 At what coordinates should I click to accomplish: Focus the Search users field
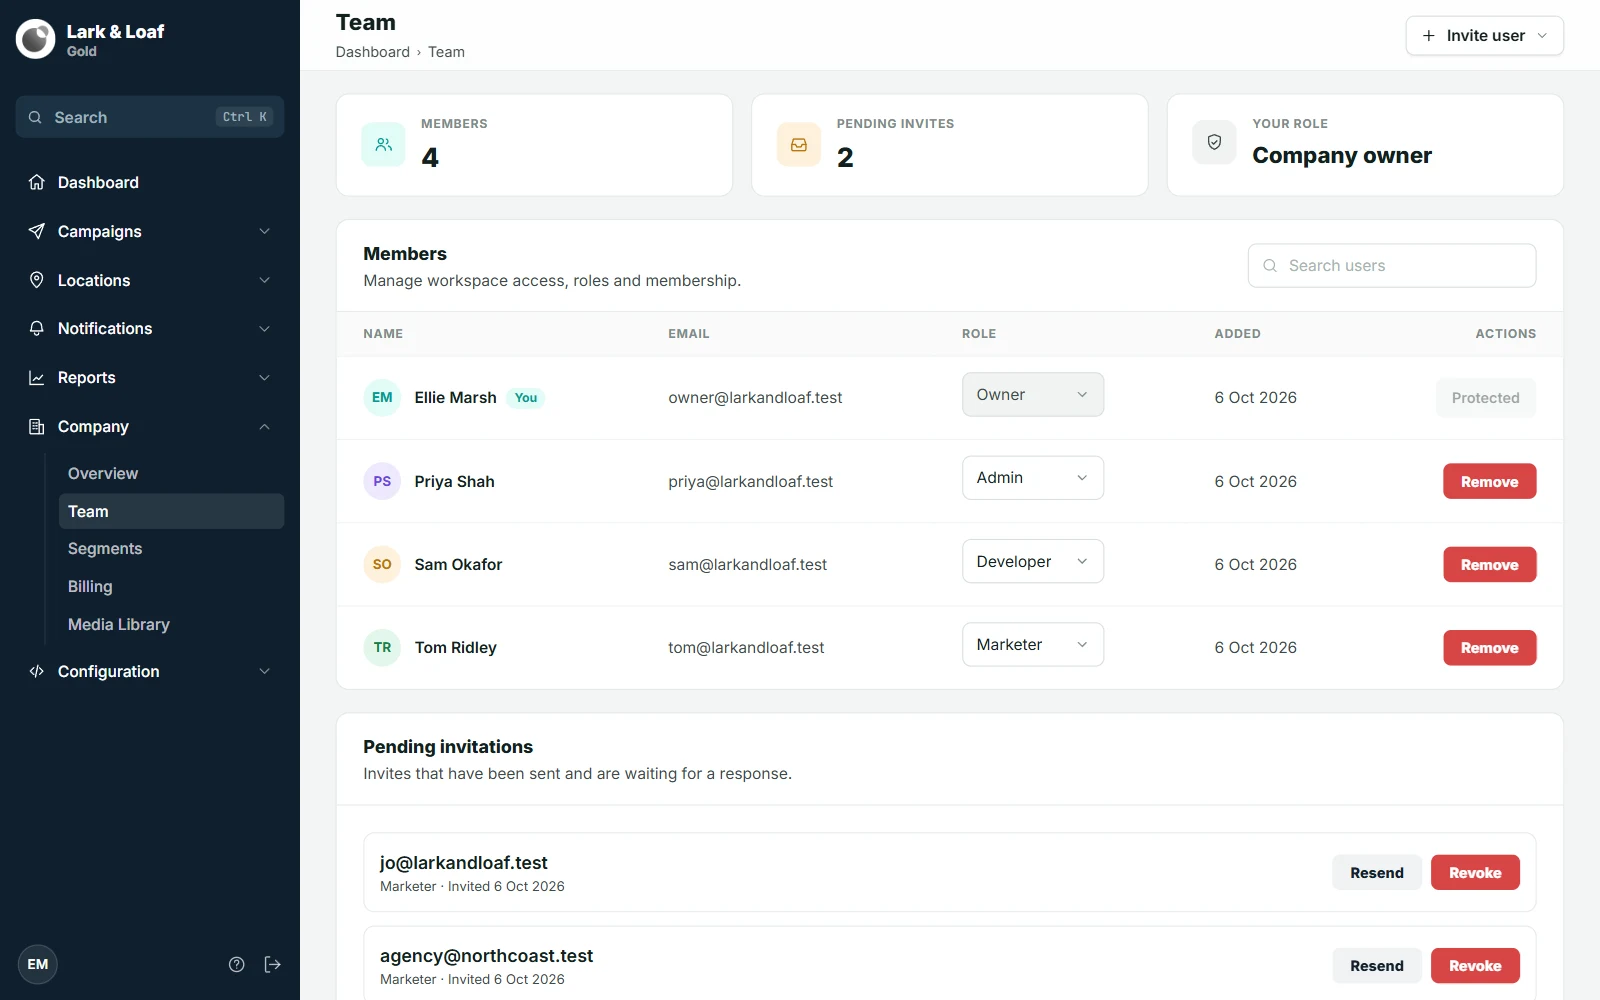[1391, 265]
